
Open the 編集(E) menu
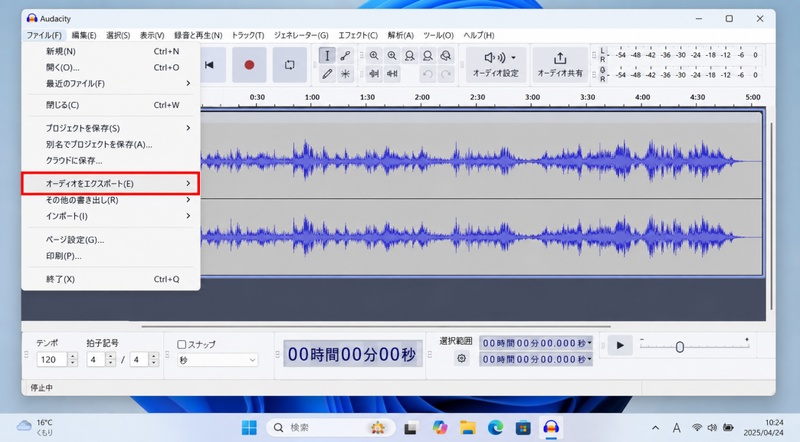(84, 35)
